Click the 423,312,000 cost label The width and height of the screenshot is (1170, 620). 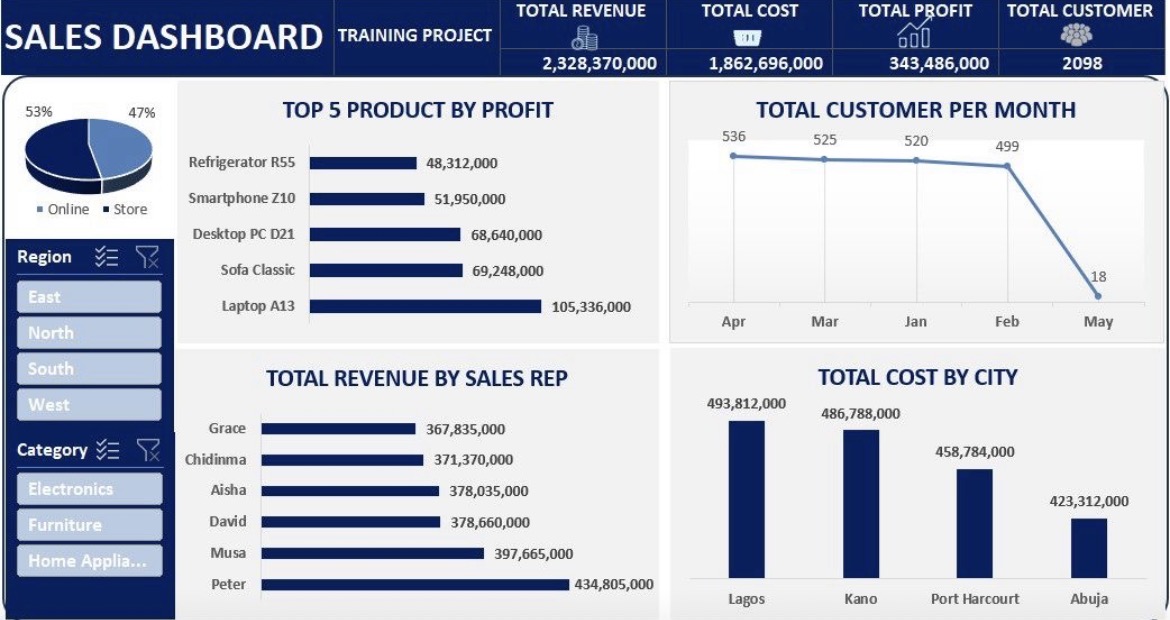point(1089,501)
